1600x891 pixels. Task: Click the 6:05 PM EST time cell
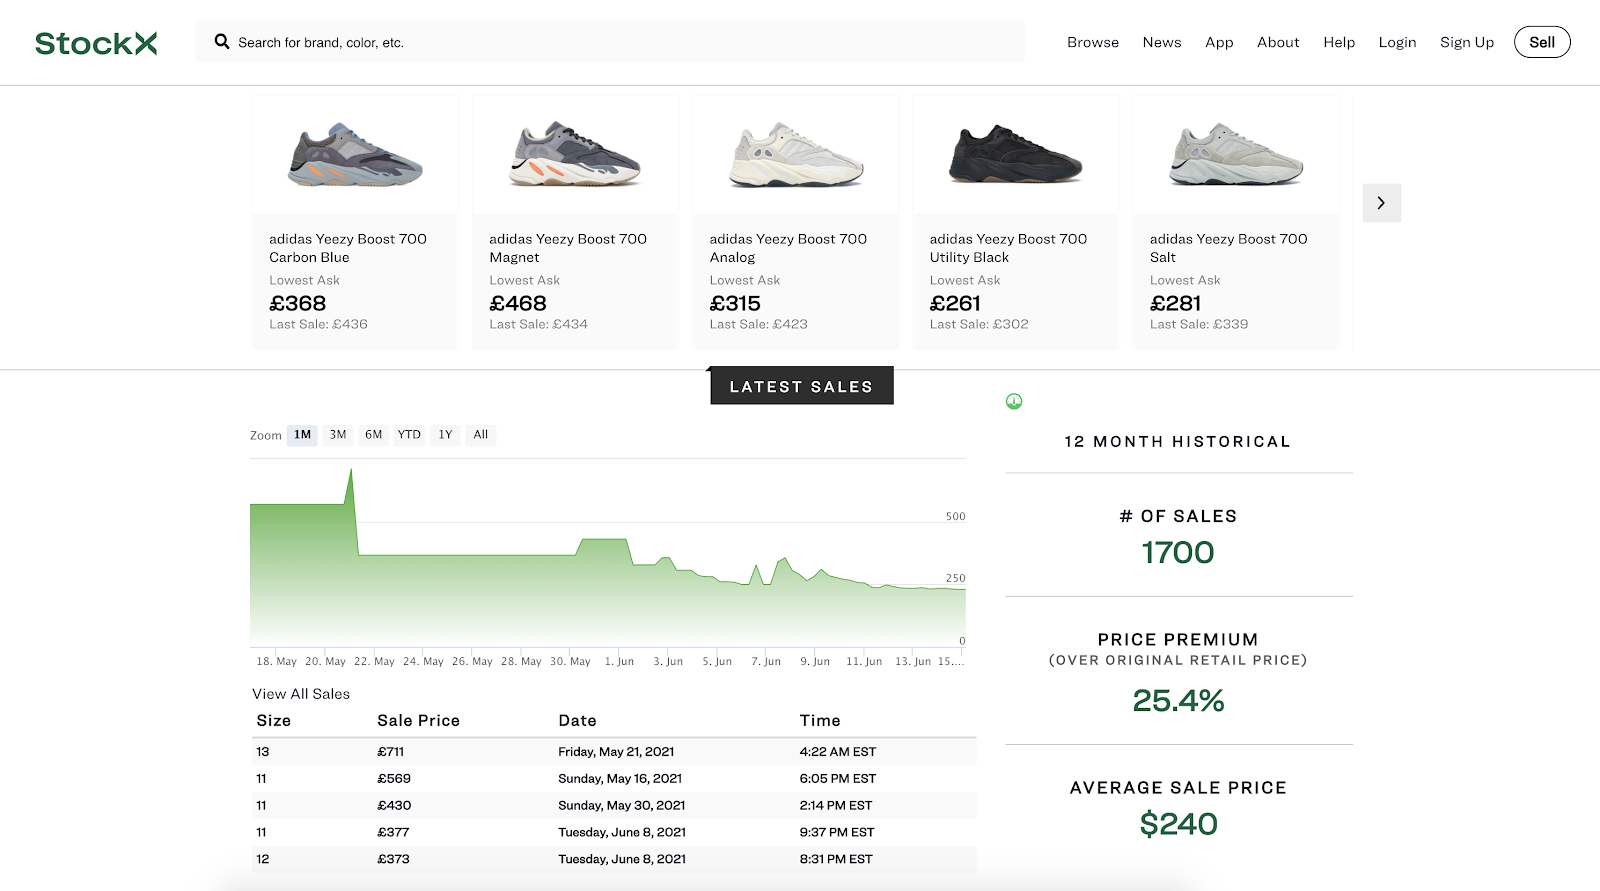point(838,779)
